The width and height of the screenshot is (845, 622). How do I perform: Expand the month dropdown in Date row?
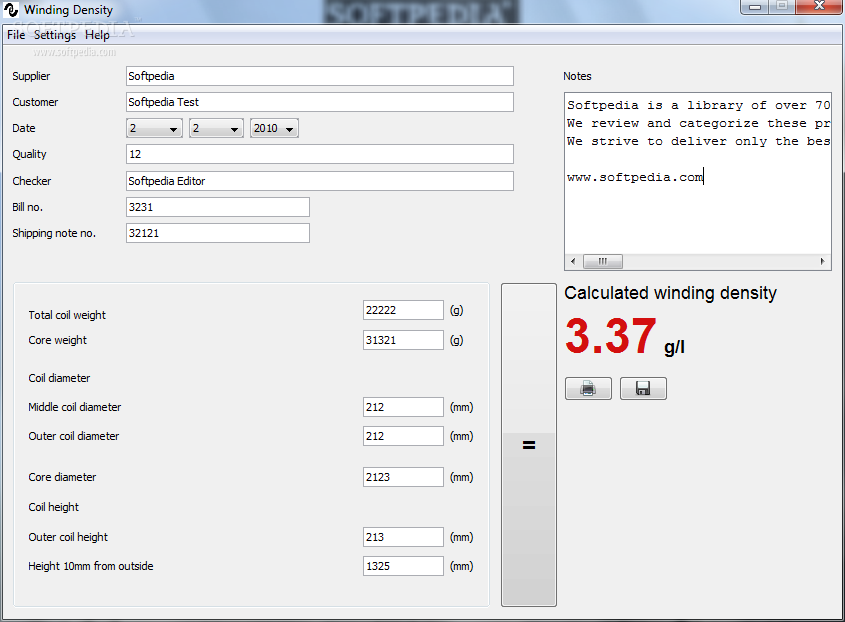pos(216,128)
